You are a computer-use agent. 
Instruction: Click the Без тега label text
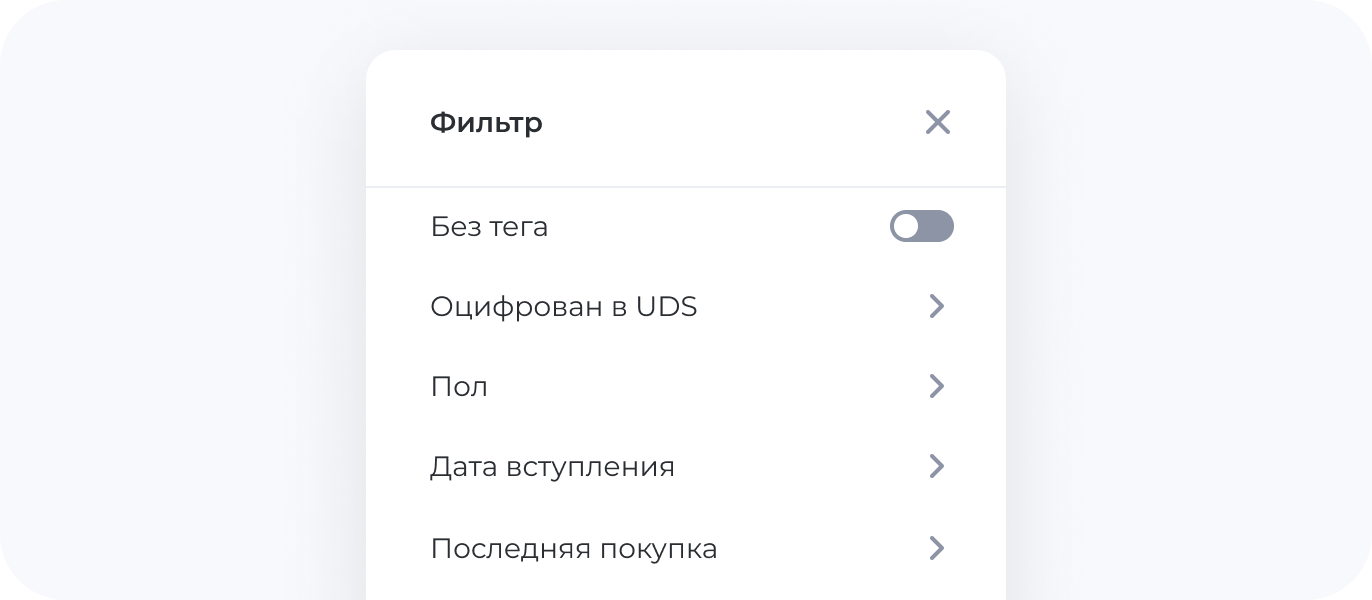489,227
